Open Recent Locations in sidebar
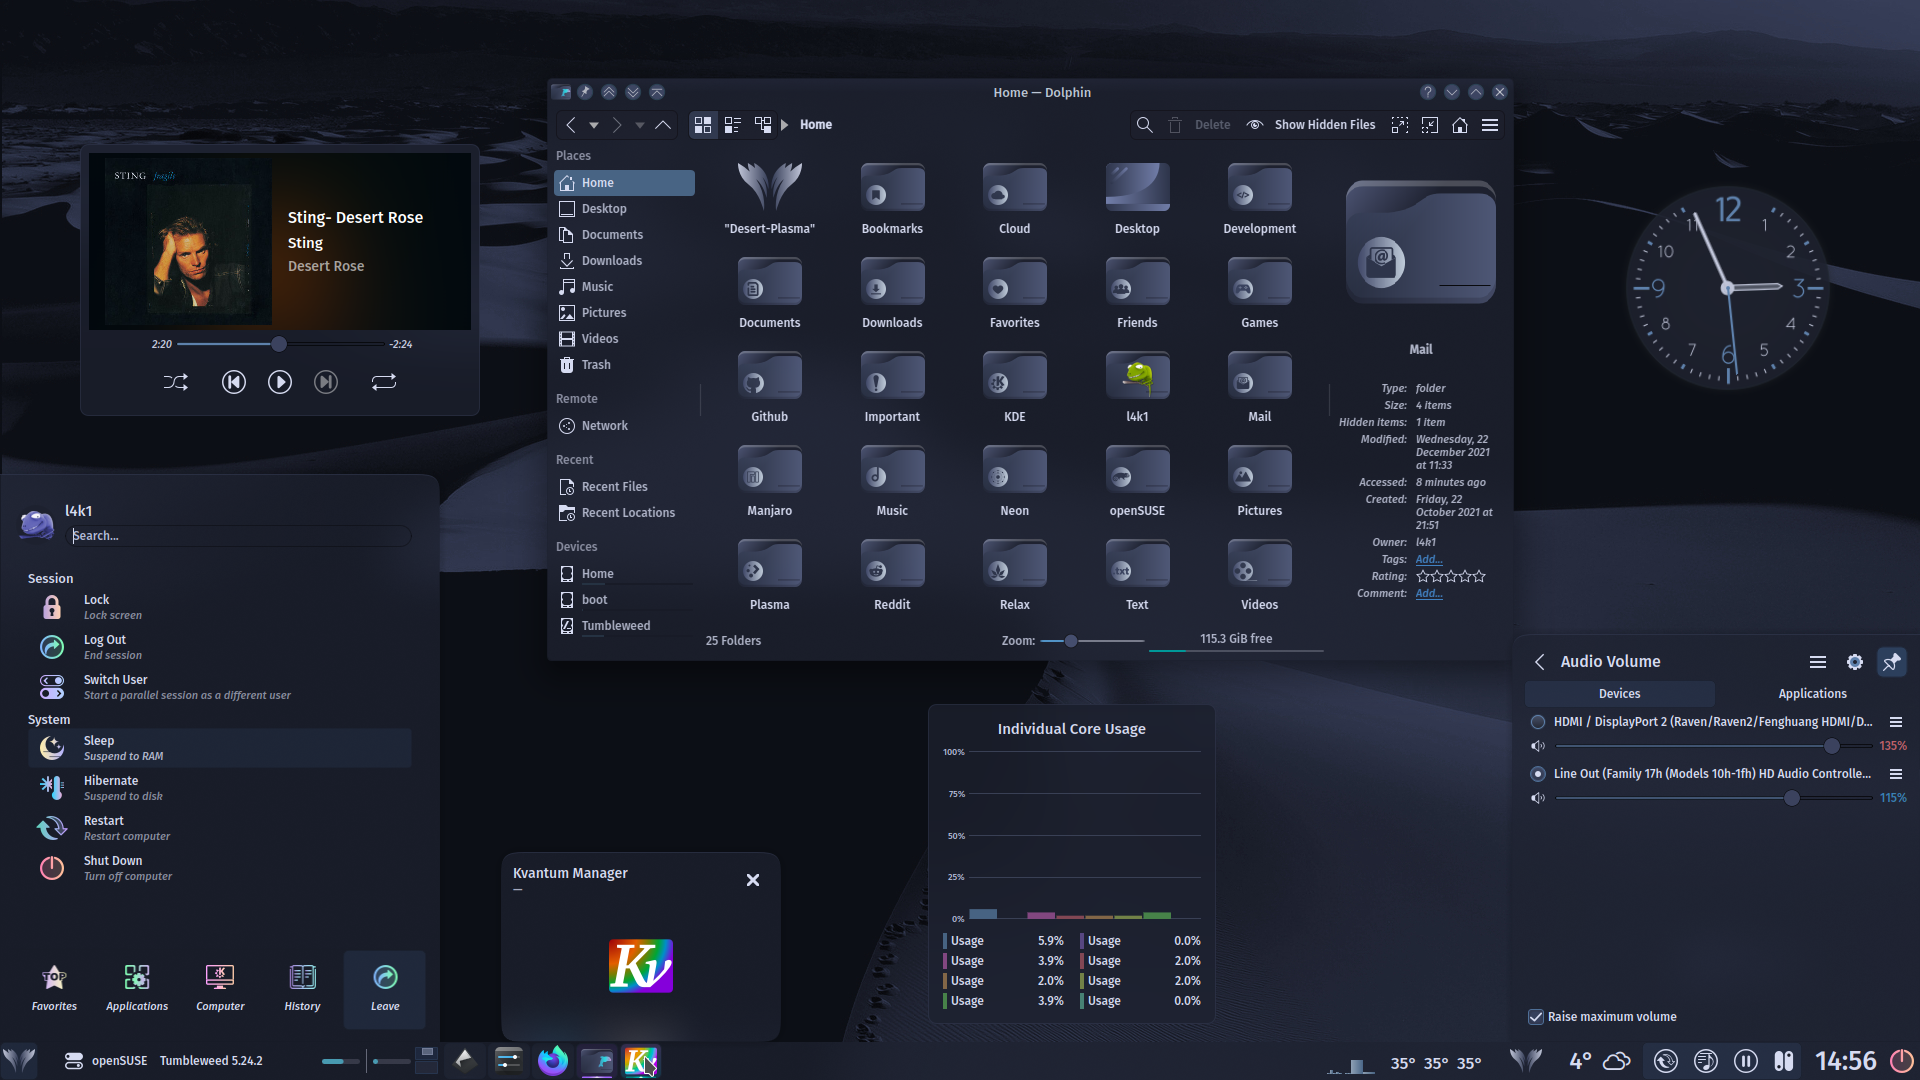 624,513
